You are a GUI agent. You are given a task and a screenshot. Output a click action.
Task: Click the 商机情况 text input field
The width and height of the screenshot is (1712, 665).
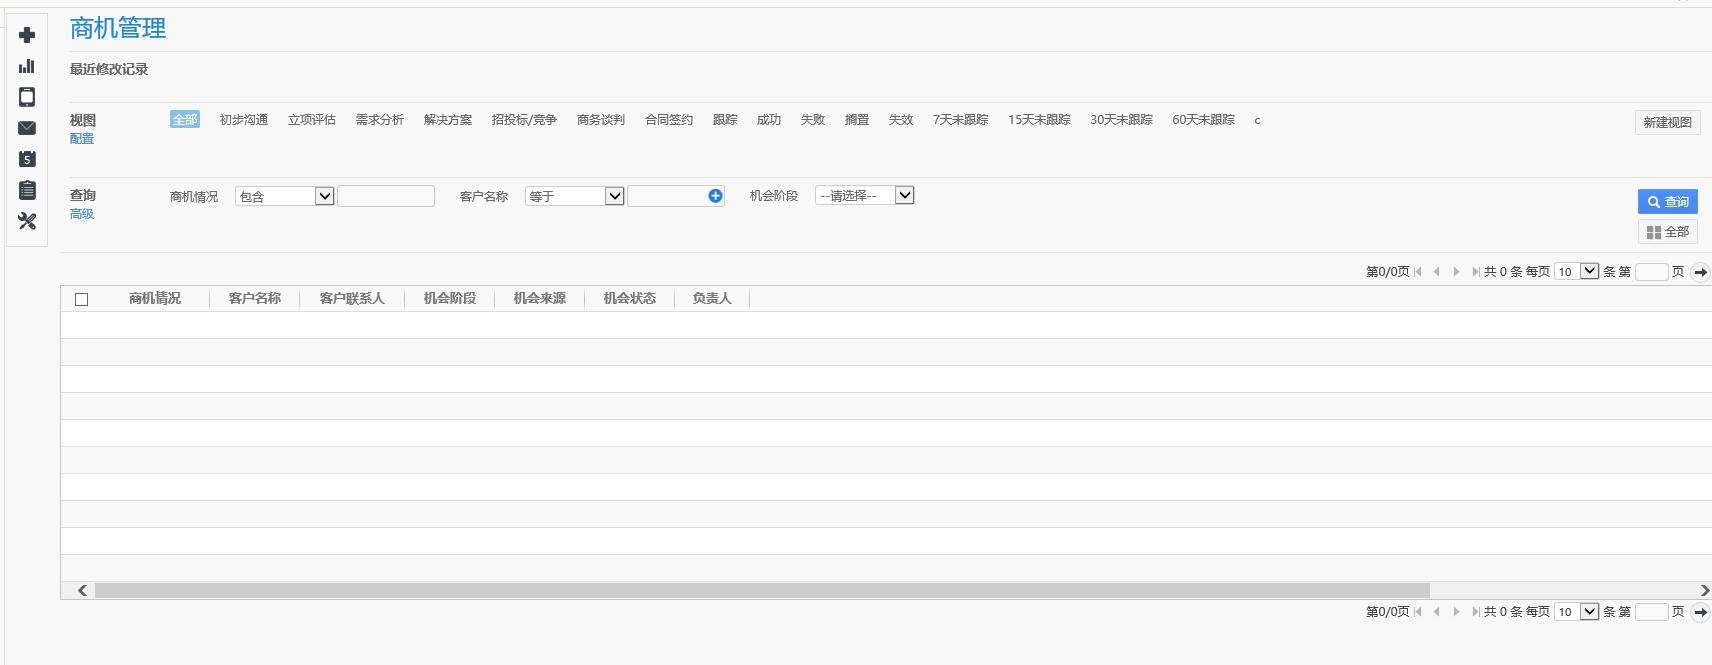(x=386, y=196)
